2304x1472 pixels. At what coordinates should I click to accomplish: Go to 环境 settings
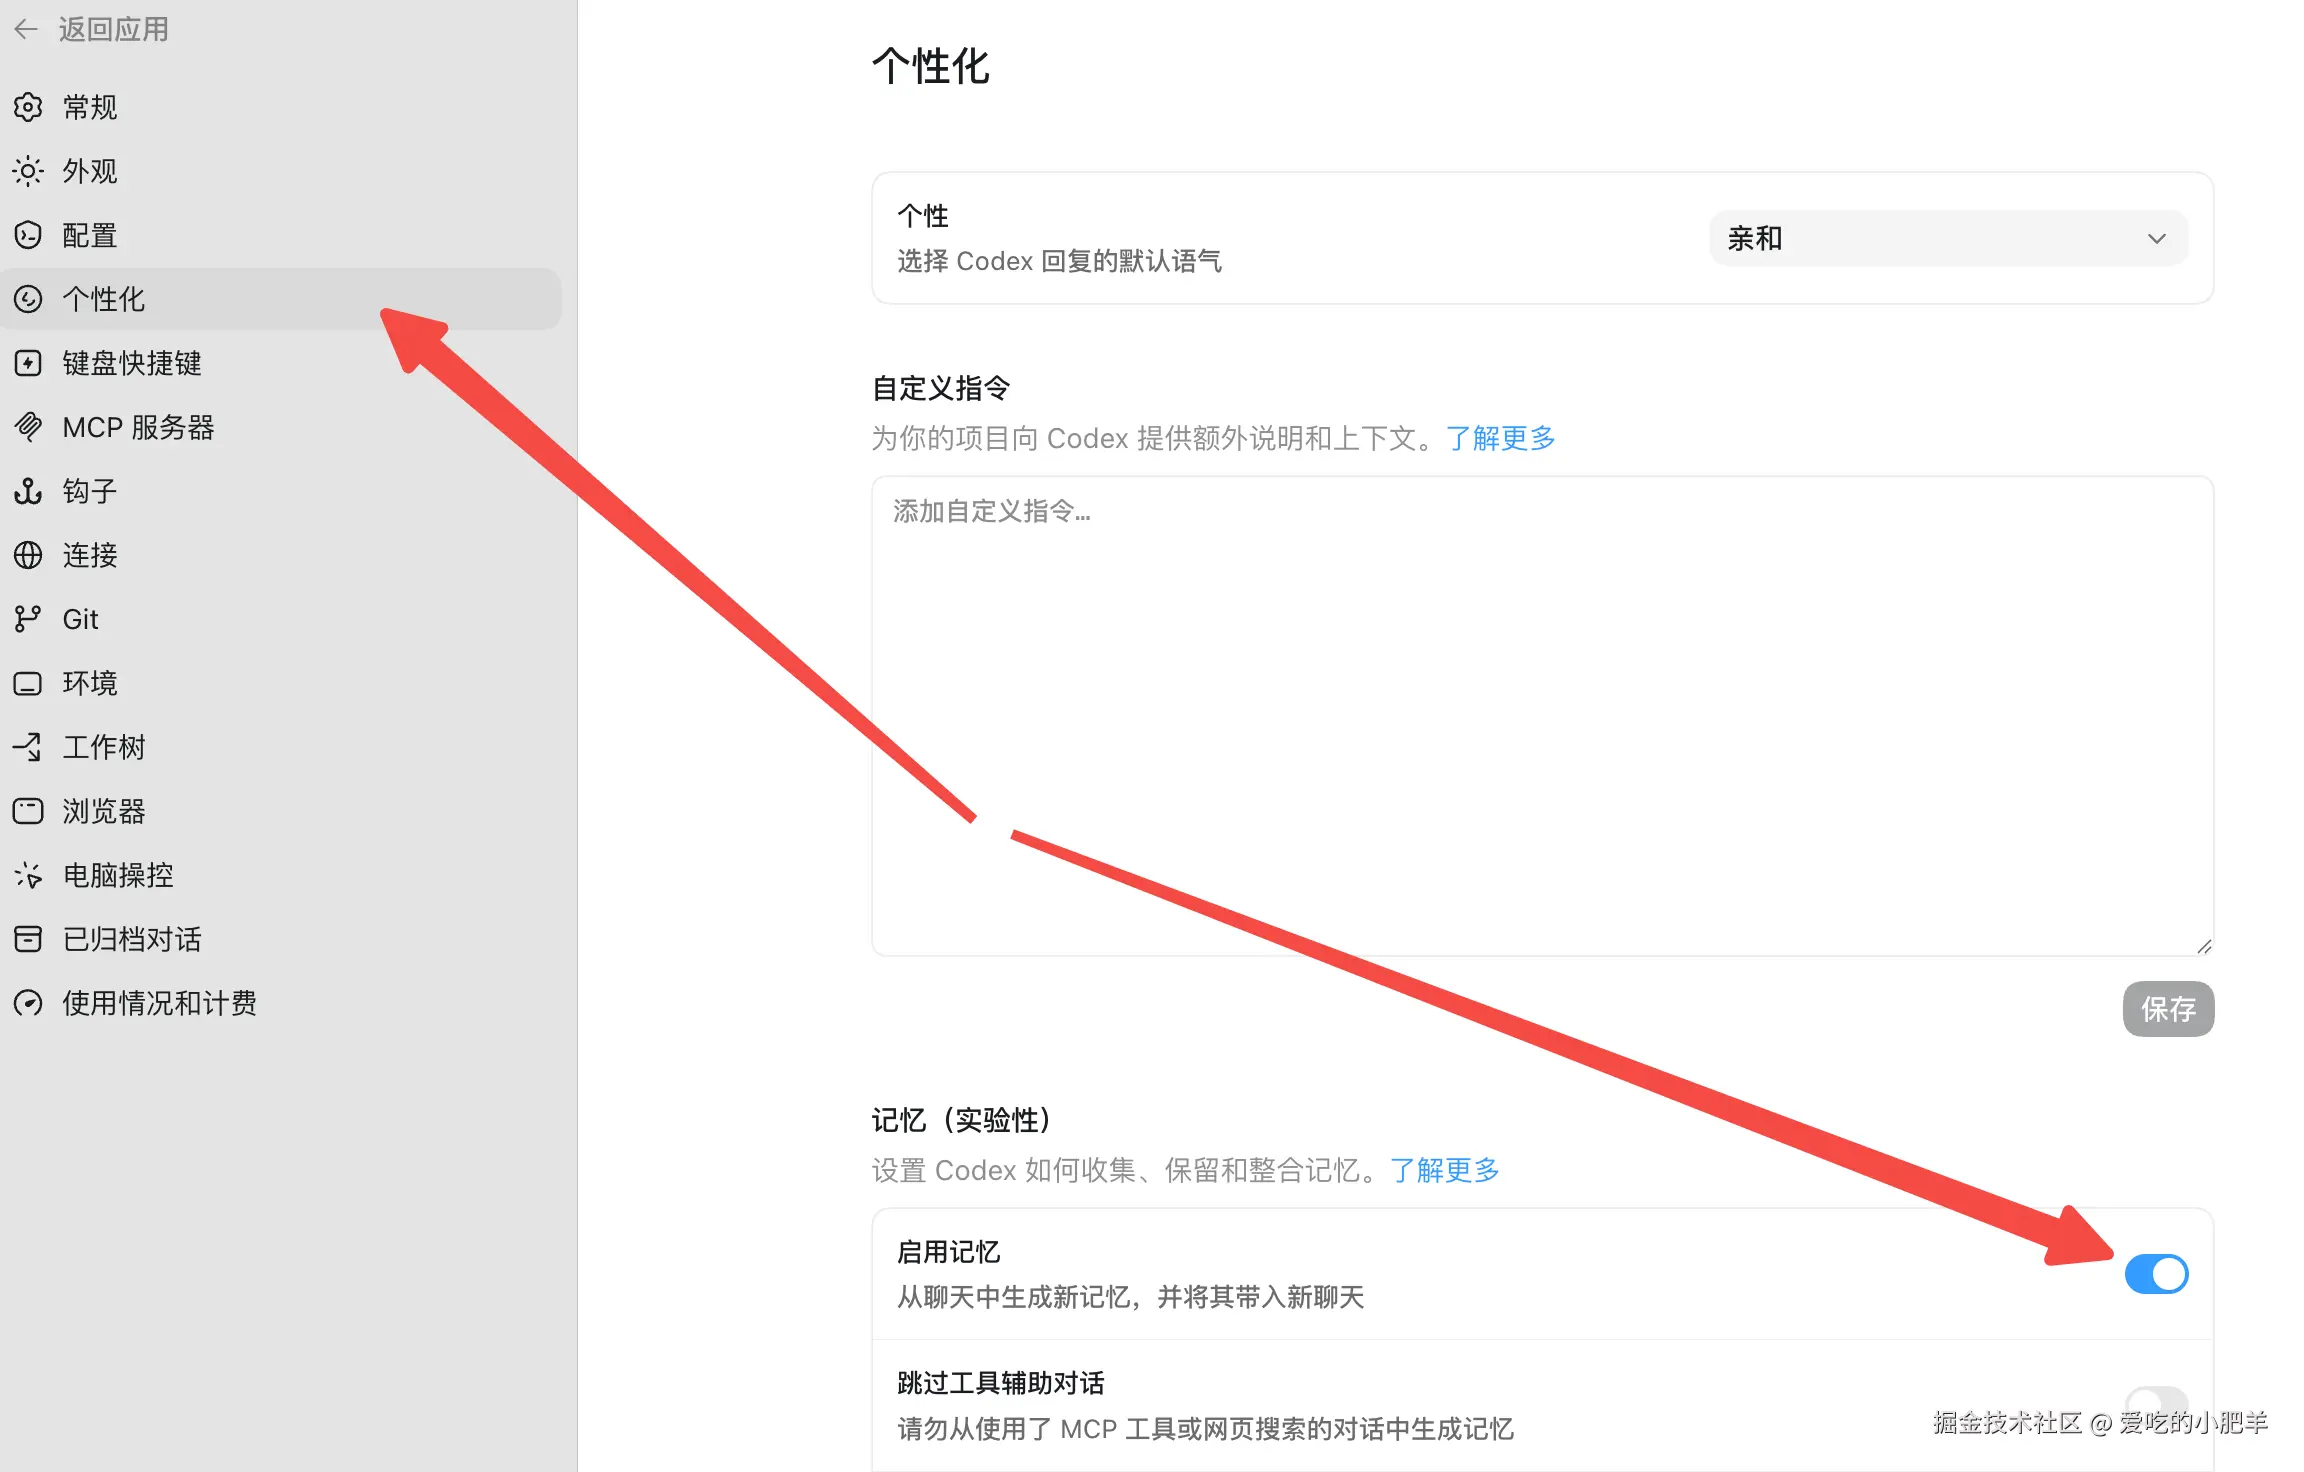[281, 683]
